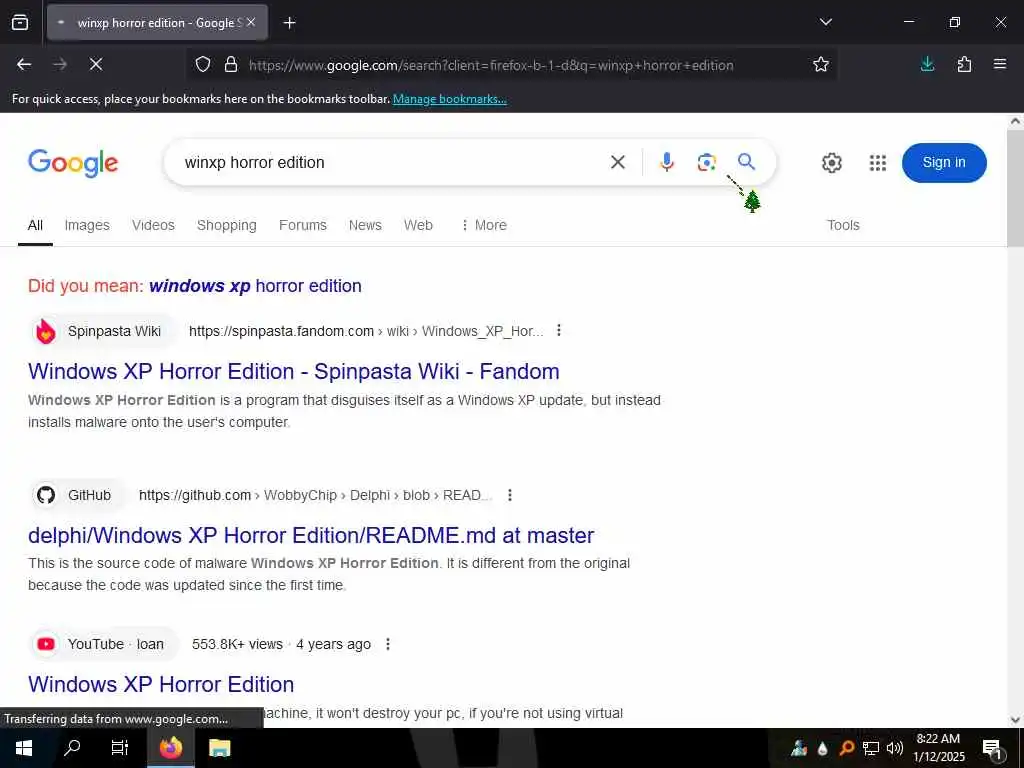Open a new tab with plus button
1024x768 pixels.
289,23
